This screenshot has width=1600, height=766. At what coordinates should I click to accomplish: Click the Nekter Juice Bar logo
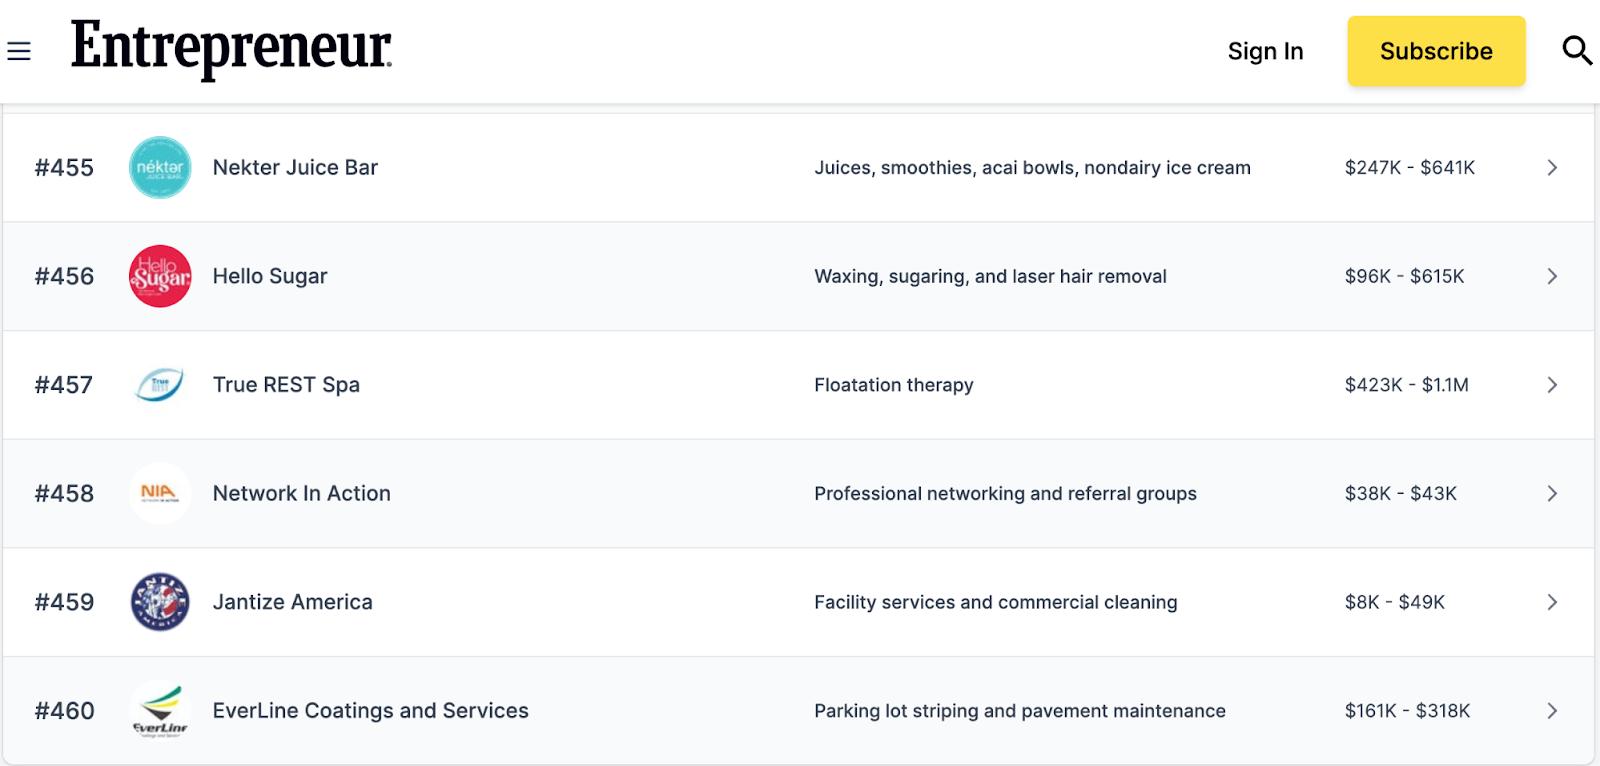coord(160,167)
